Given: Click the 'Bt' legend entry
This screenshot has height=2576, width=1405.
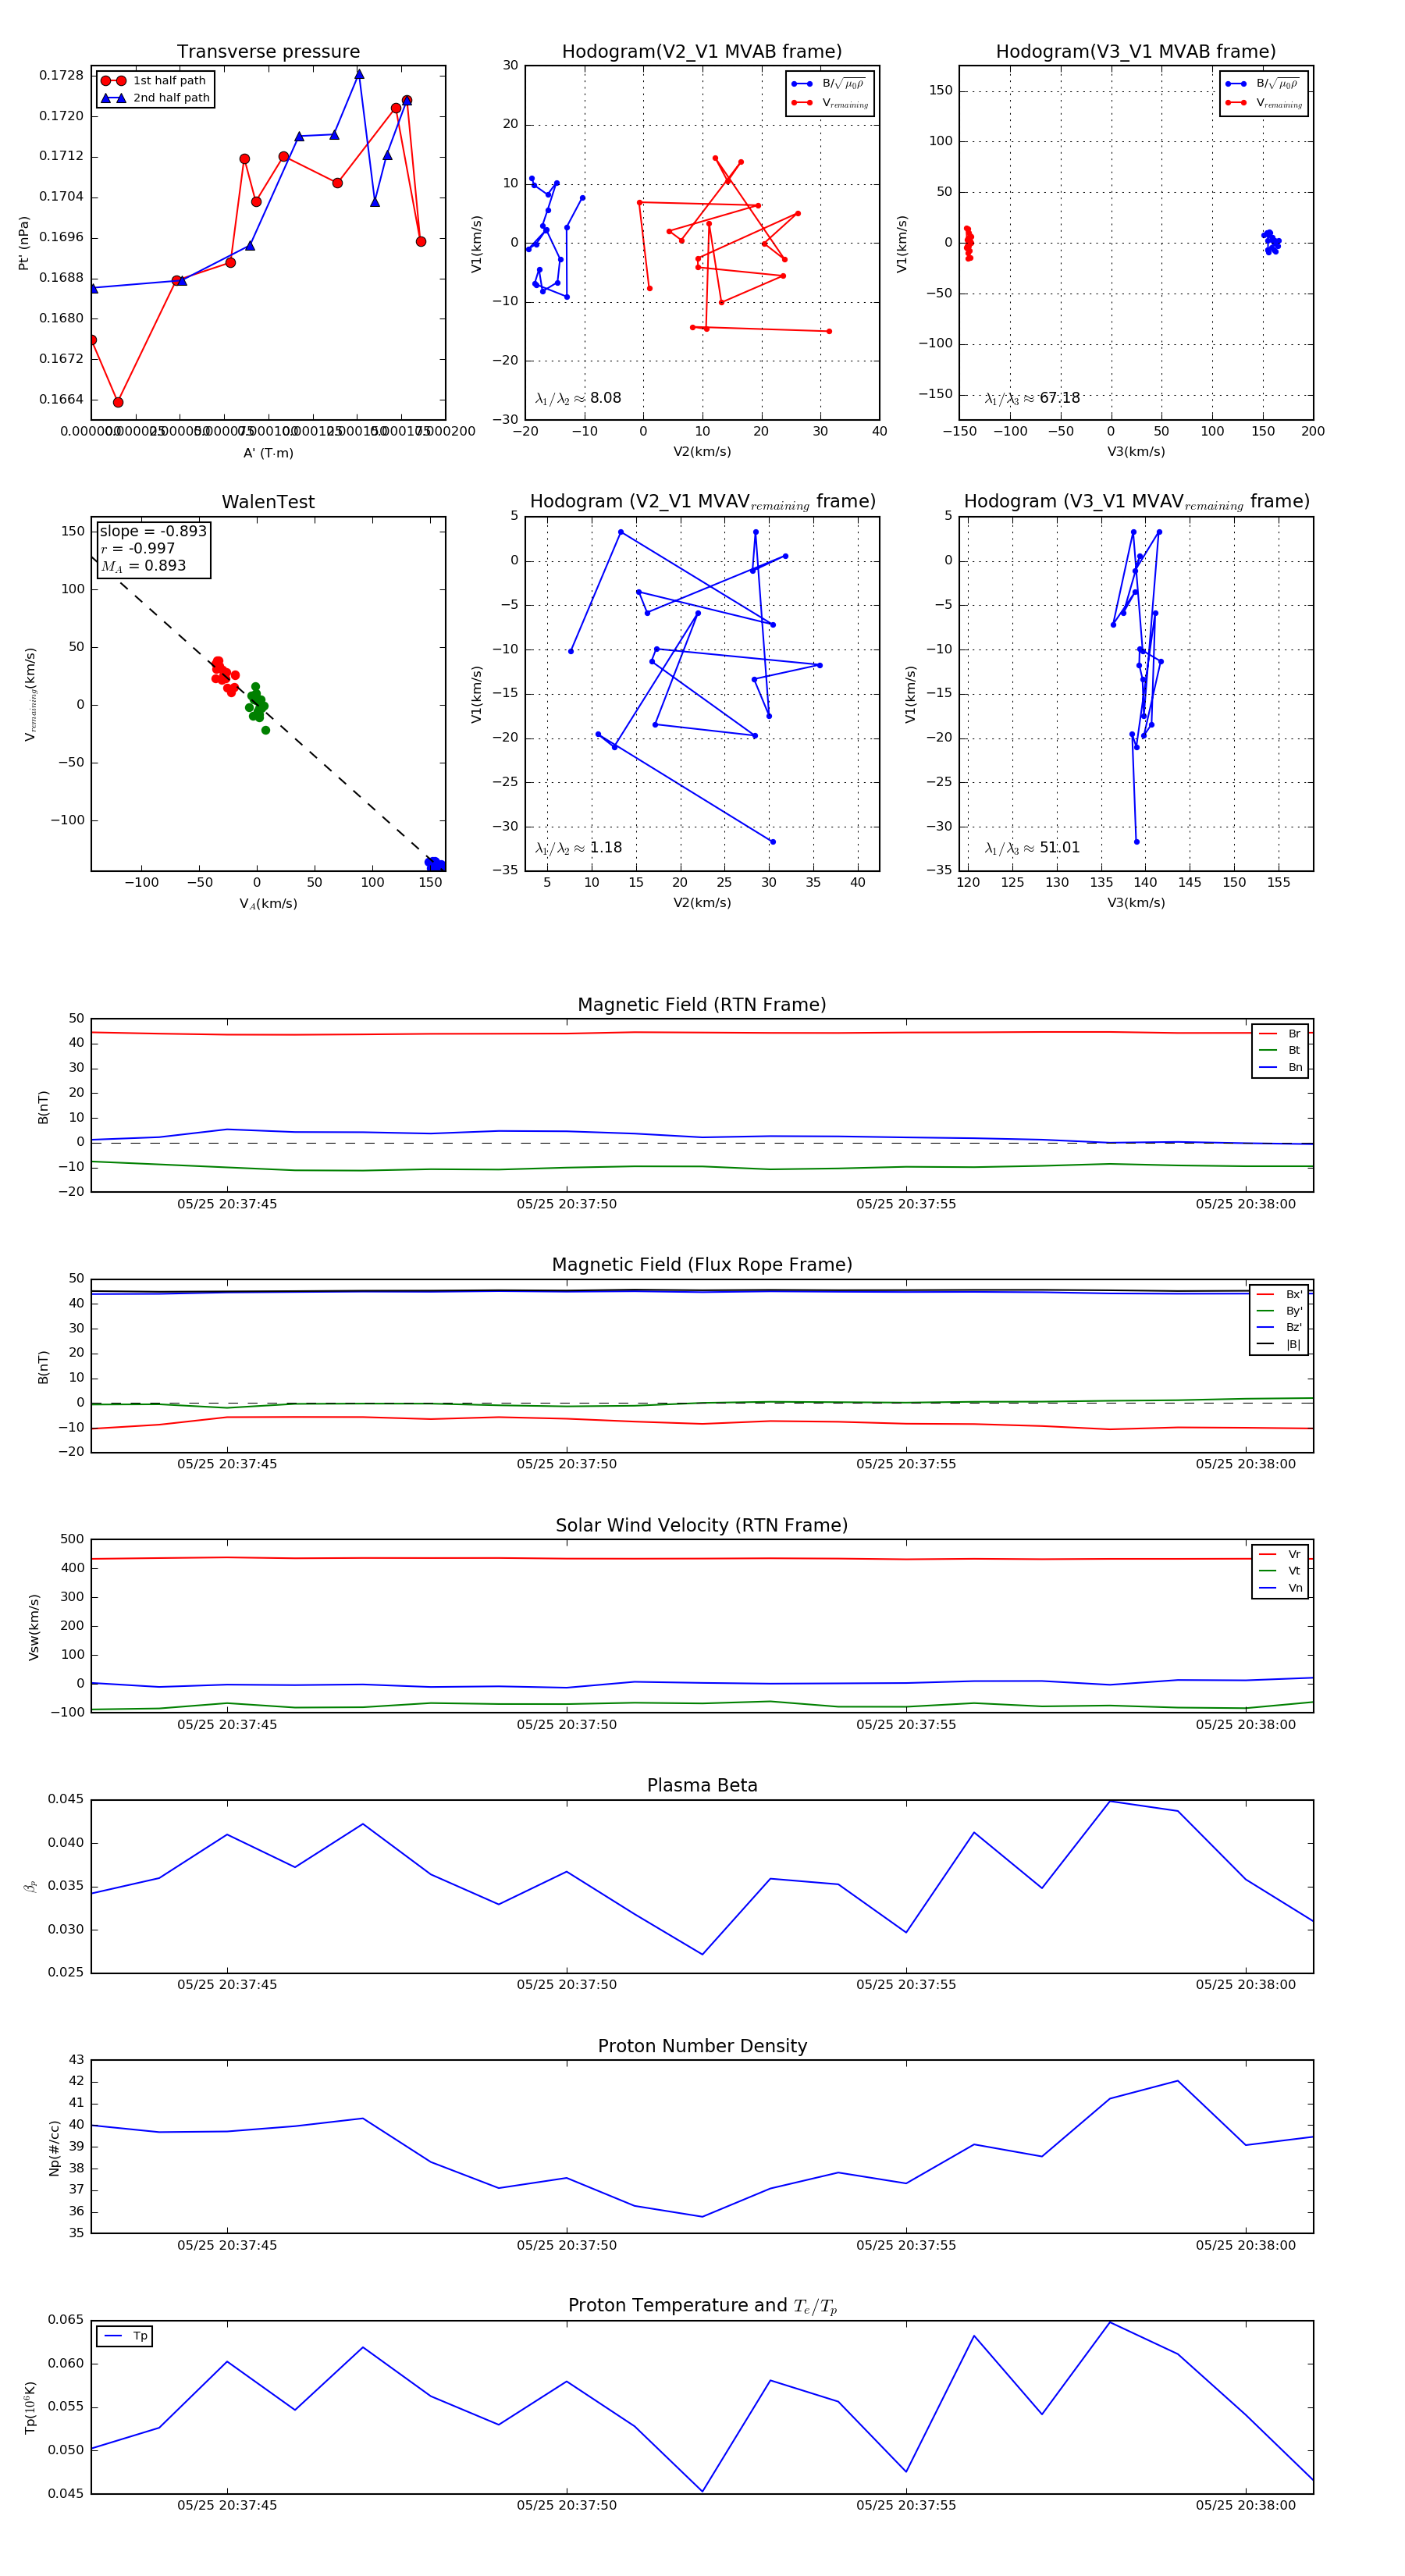Looking at the screenshot, I should point(1280,1051).
